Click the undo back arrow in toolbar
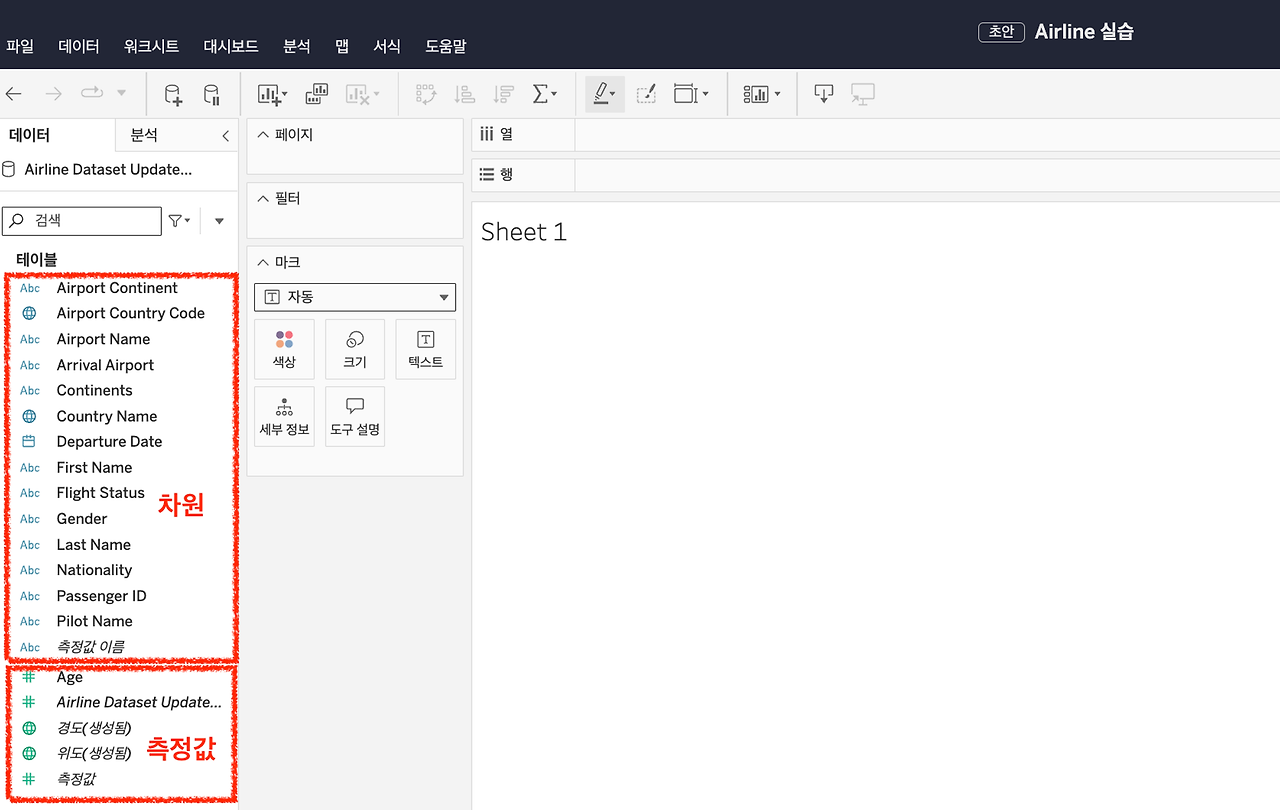 14,94
